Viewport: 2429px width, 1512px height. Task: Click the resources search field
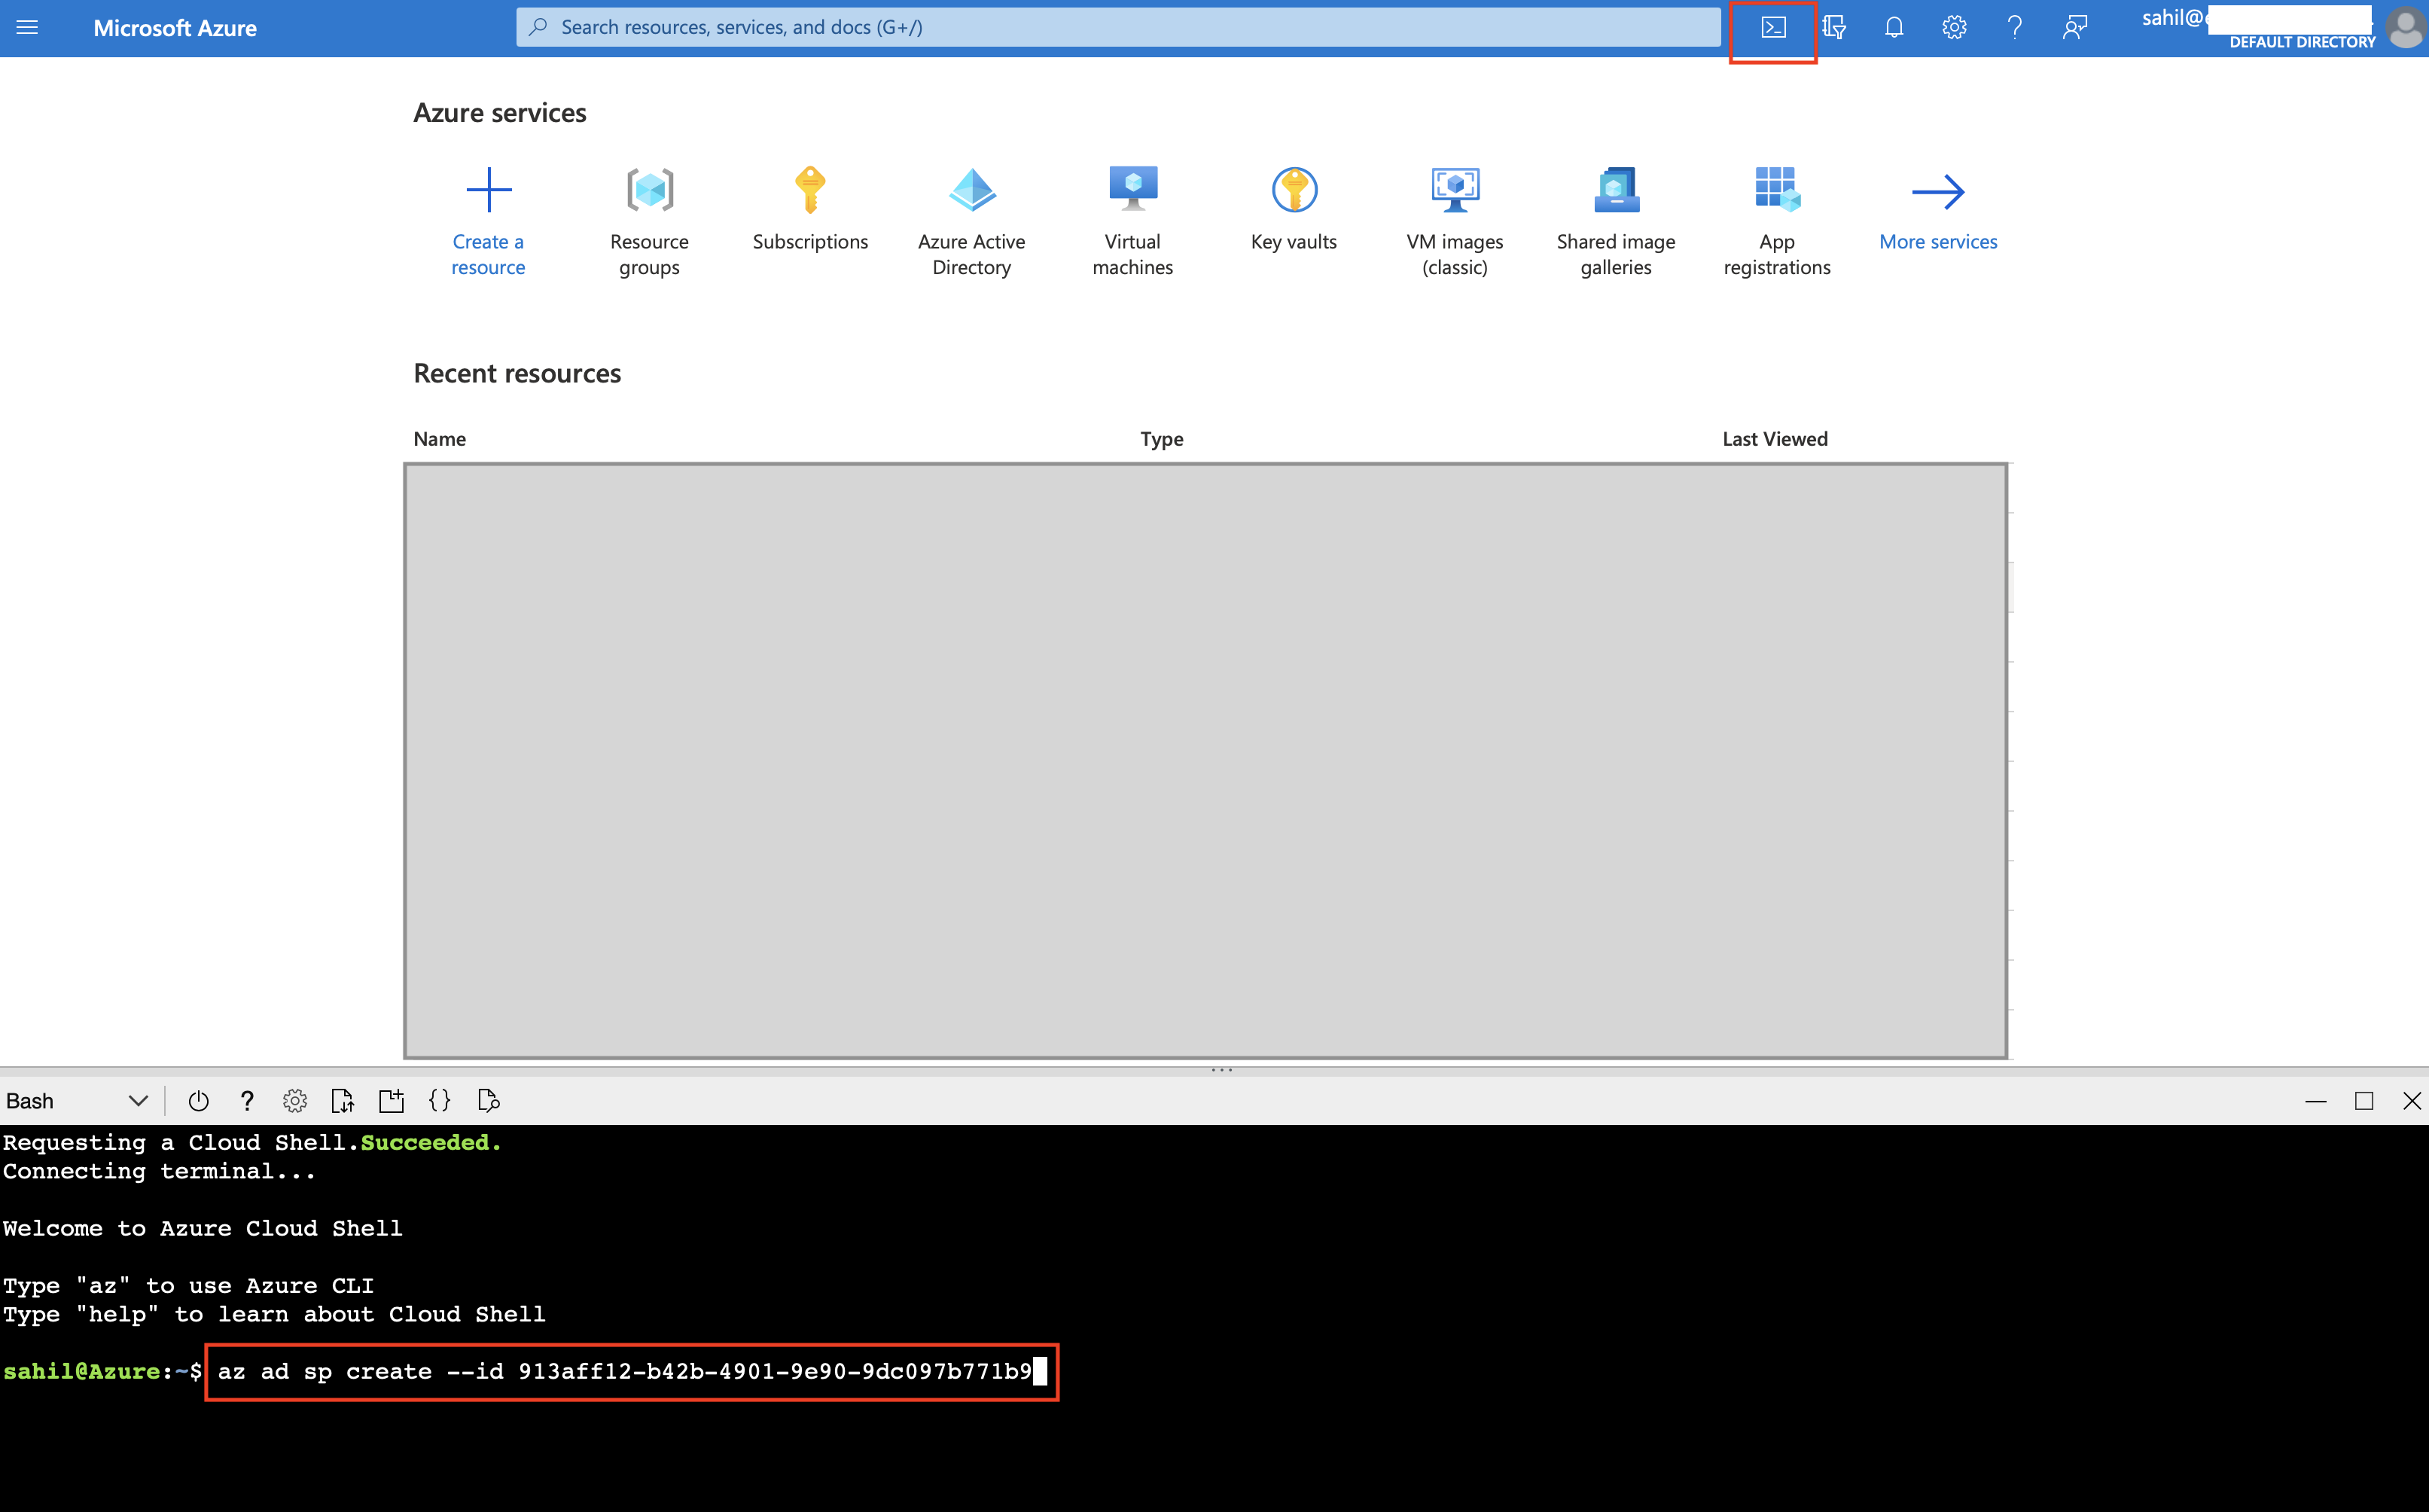pyautogui.click(x=1114, y=26)
